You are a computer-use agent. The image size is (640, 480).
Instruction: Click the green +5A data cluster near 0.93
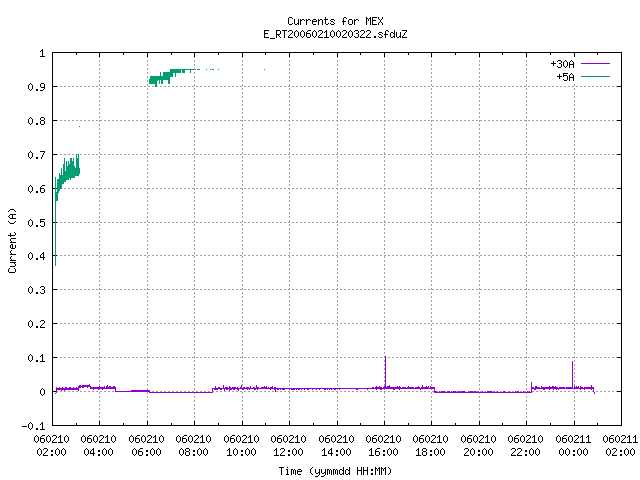click(x=171, y=76)
